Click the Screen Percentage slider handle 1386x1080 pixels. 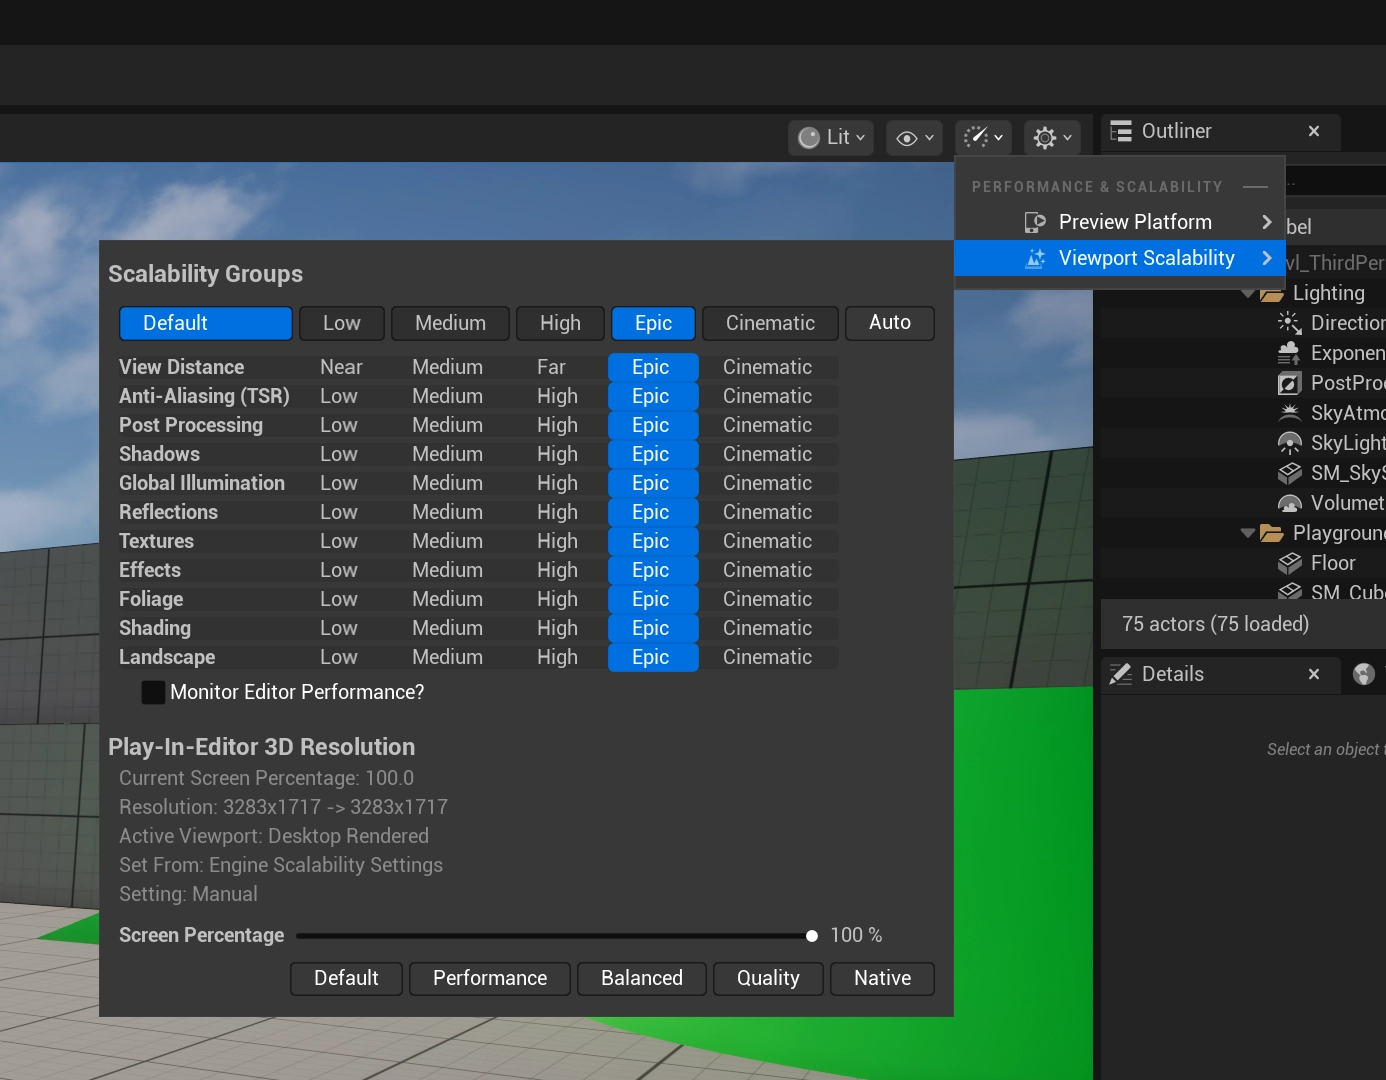[812, 936]
